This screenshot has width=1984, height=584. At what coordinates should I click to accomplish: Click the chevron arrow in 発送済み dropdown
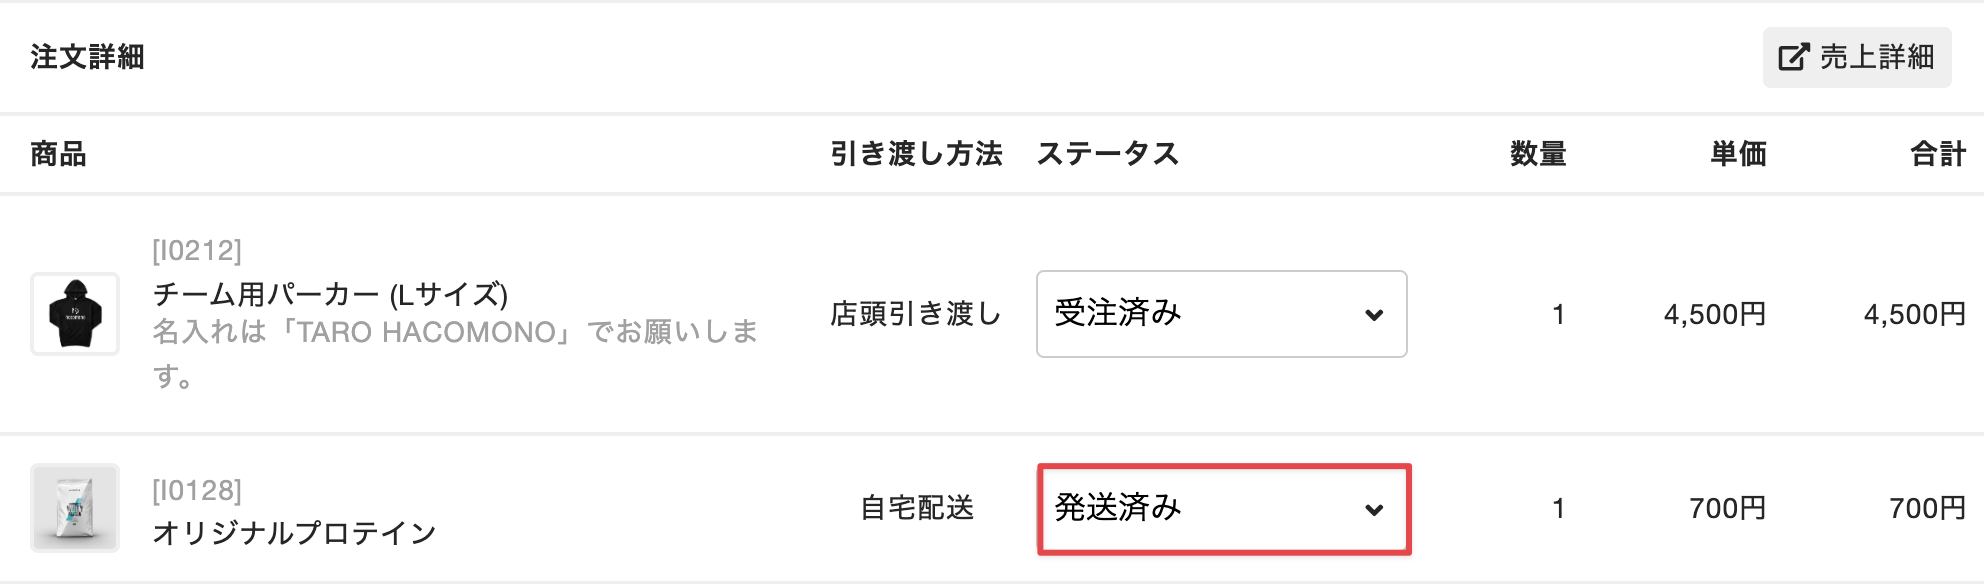[1374, 510]
